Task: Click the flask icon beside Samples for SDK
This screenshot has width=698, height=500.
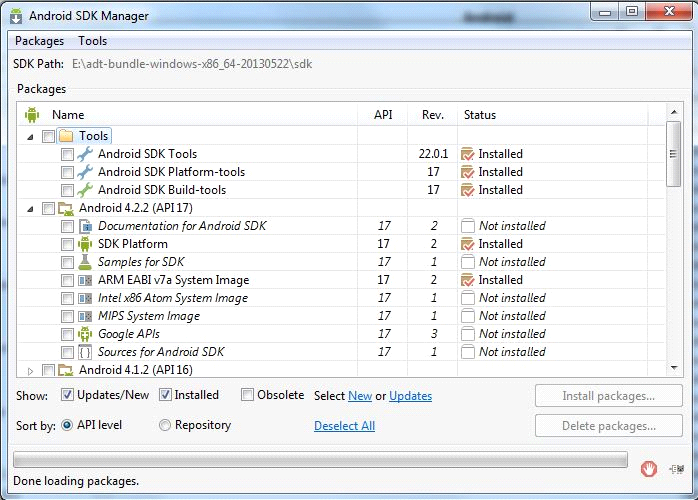Action: pos(85,262)
